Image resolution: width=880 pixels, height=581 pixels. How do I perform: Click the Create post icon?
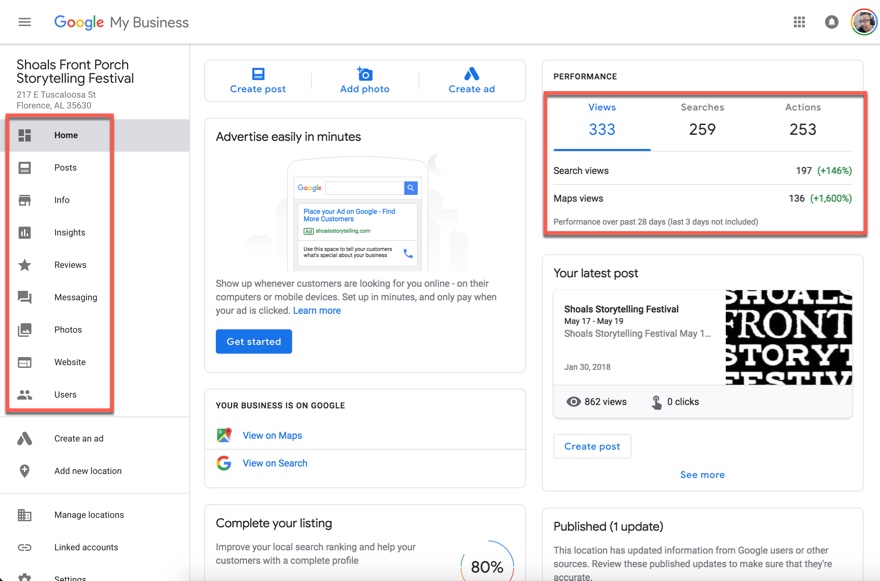click(x=258, y=74)
